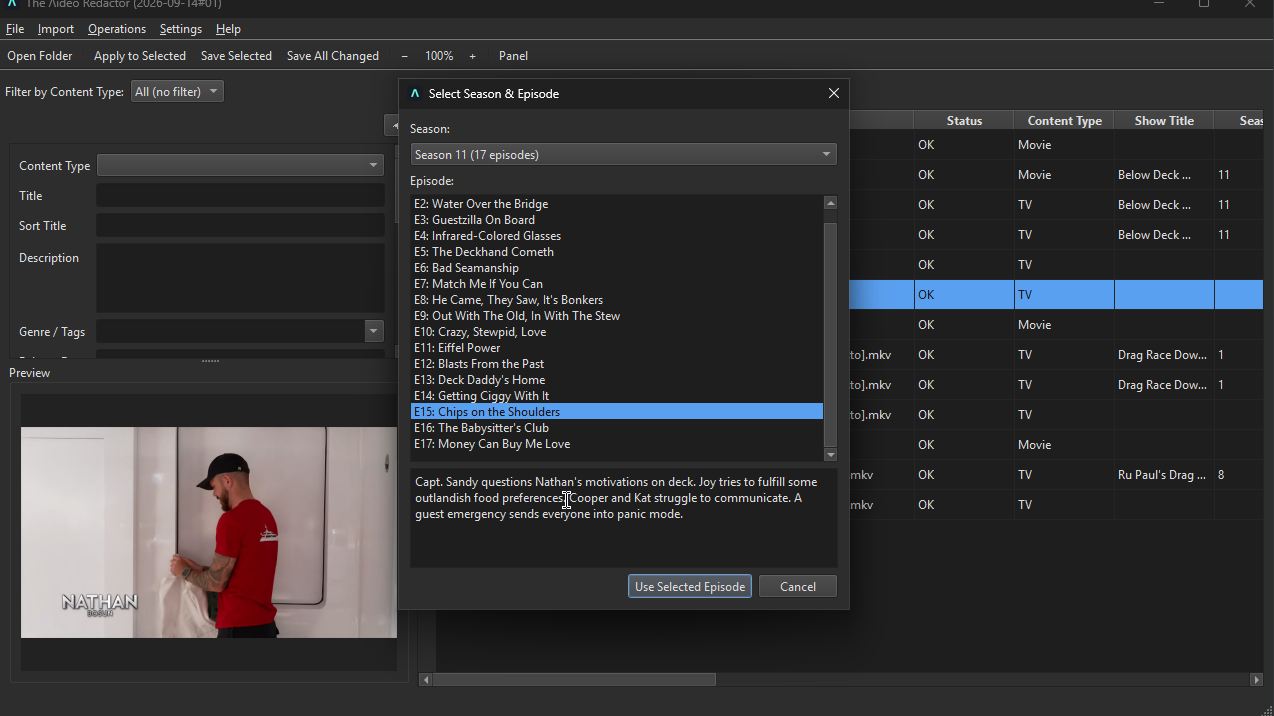Click the horizontal table scrollbar thumb
Viewport: 1274px width, 716px height.
pos(574,679)
